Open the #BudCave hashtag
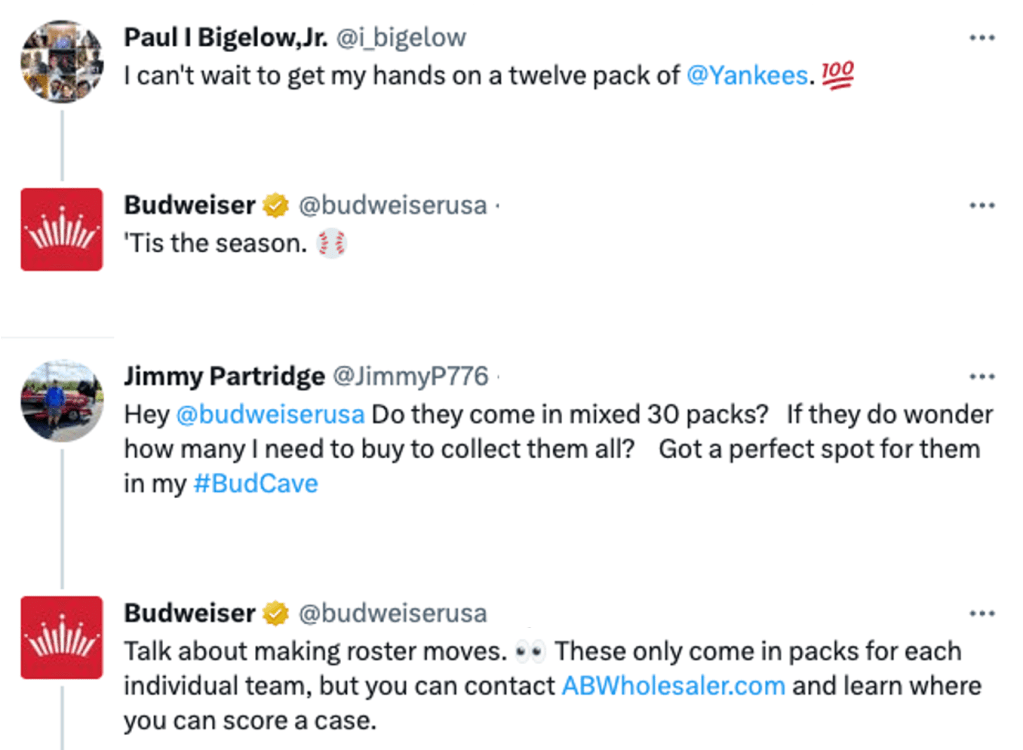Screen dimensions: 1023x750 (255, 484)
